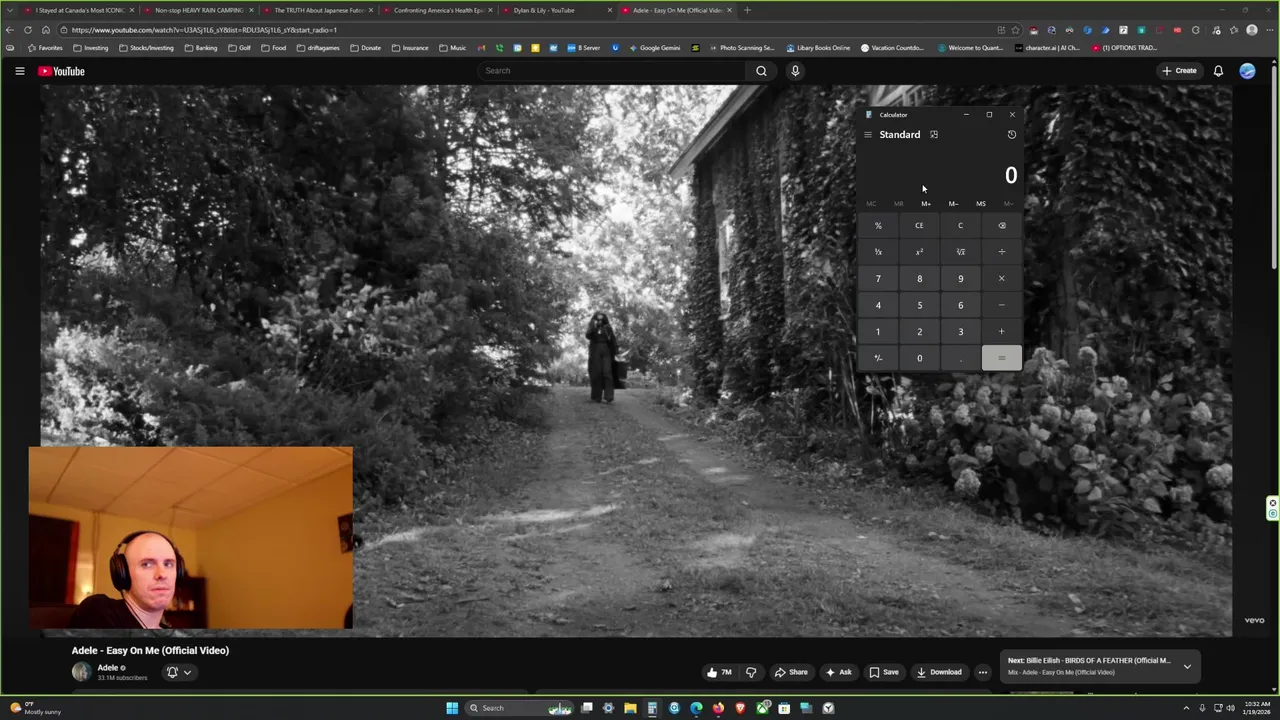Open the Windows Start menu
1280x720 pixels.
(x=452, y=708)
